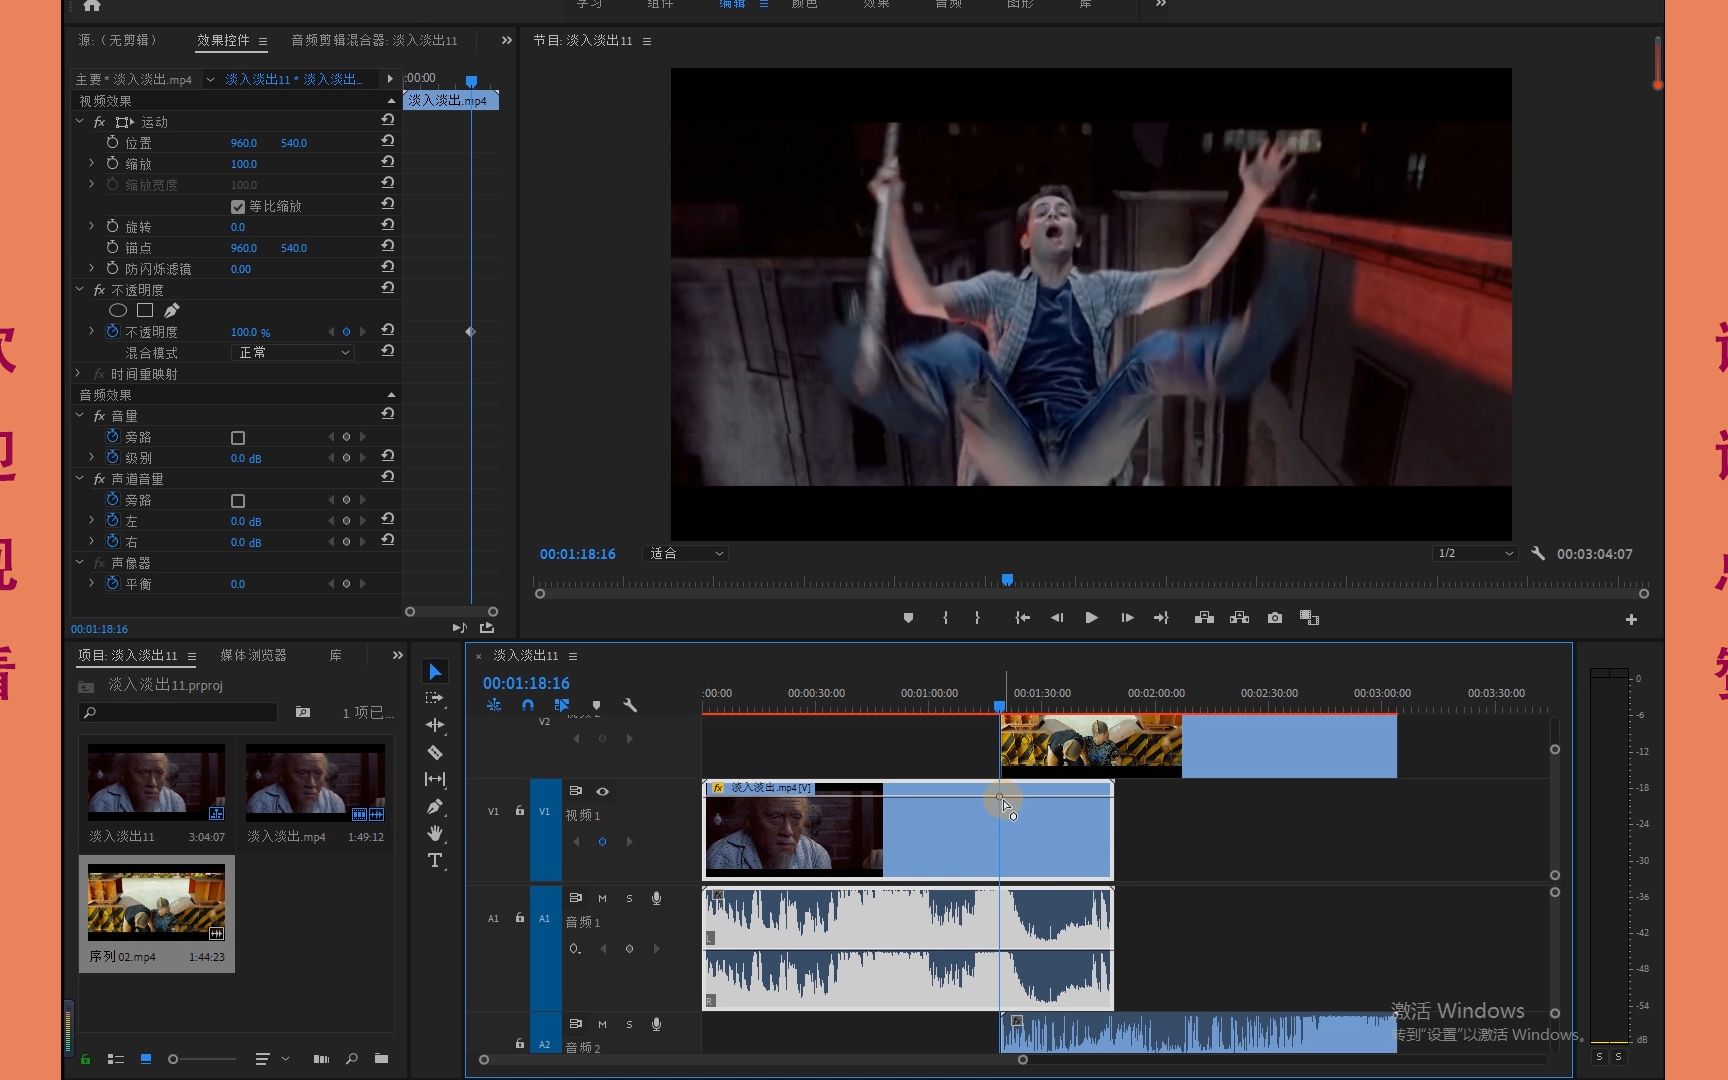Collapse the 声道音量 effect group
The image size is (1728, 1080).
pyautogui.click(x=80, y=478)
